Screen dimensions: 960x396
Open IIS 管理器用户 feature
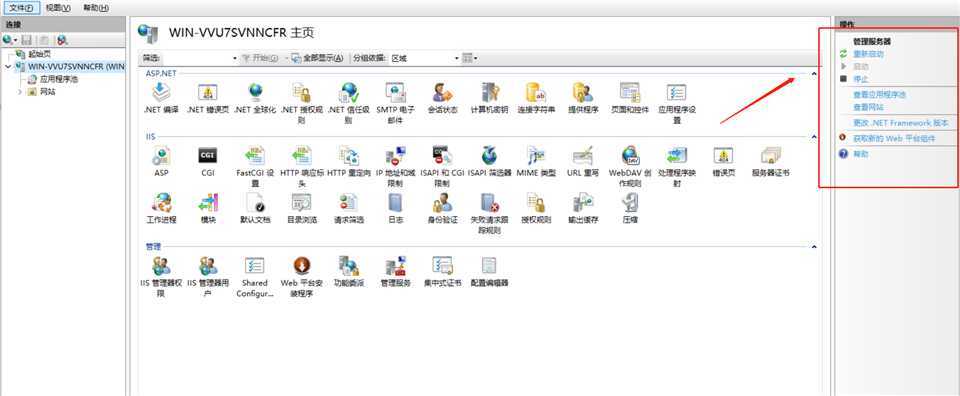click(x=208, y=276)
